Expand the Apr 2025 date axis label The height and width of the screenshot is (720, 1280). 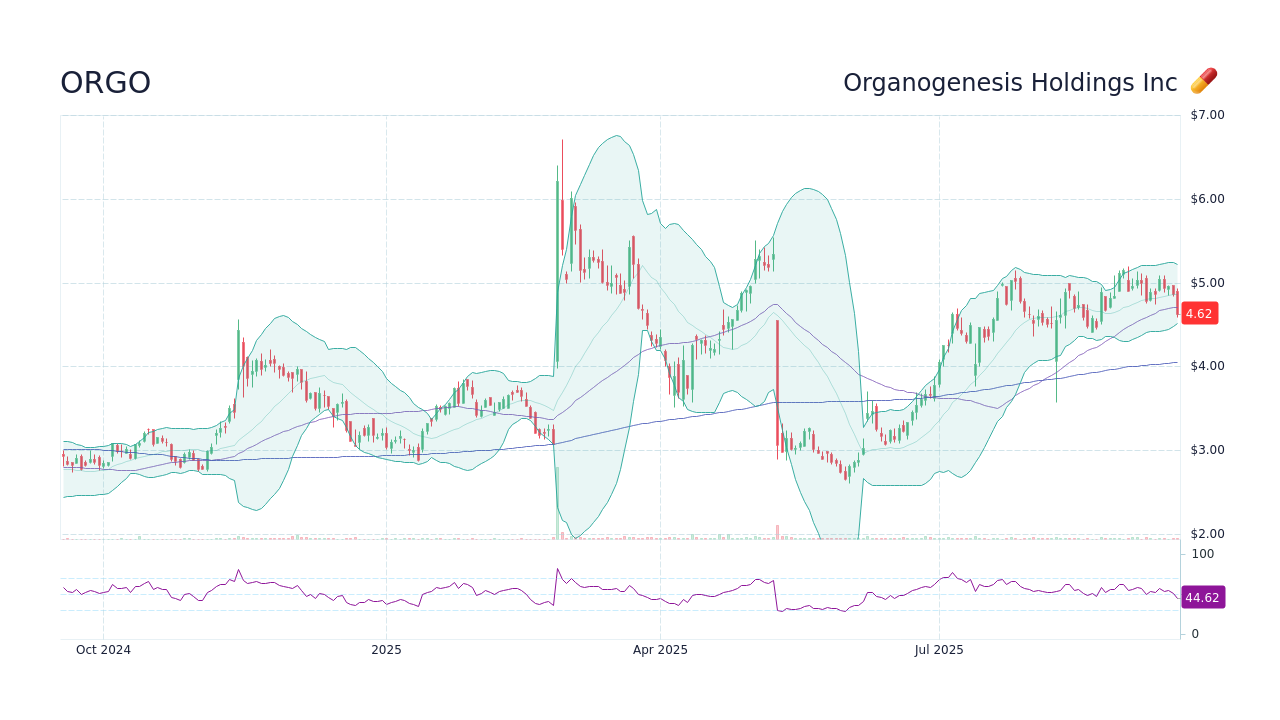tap(659, 649)
